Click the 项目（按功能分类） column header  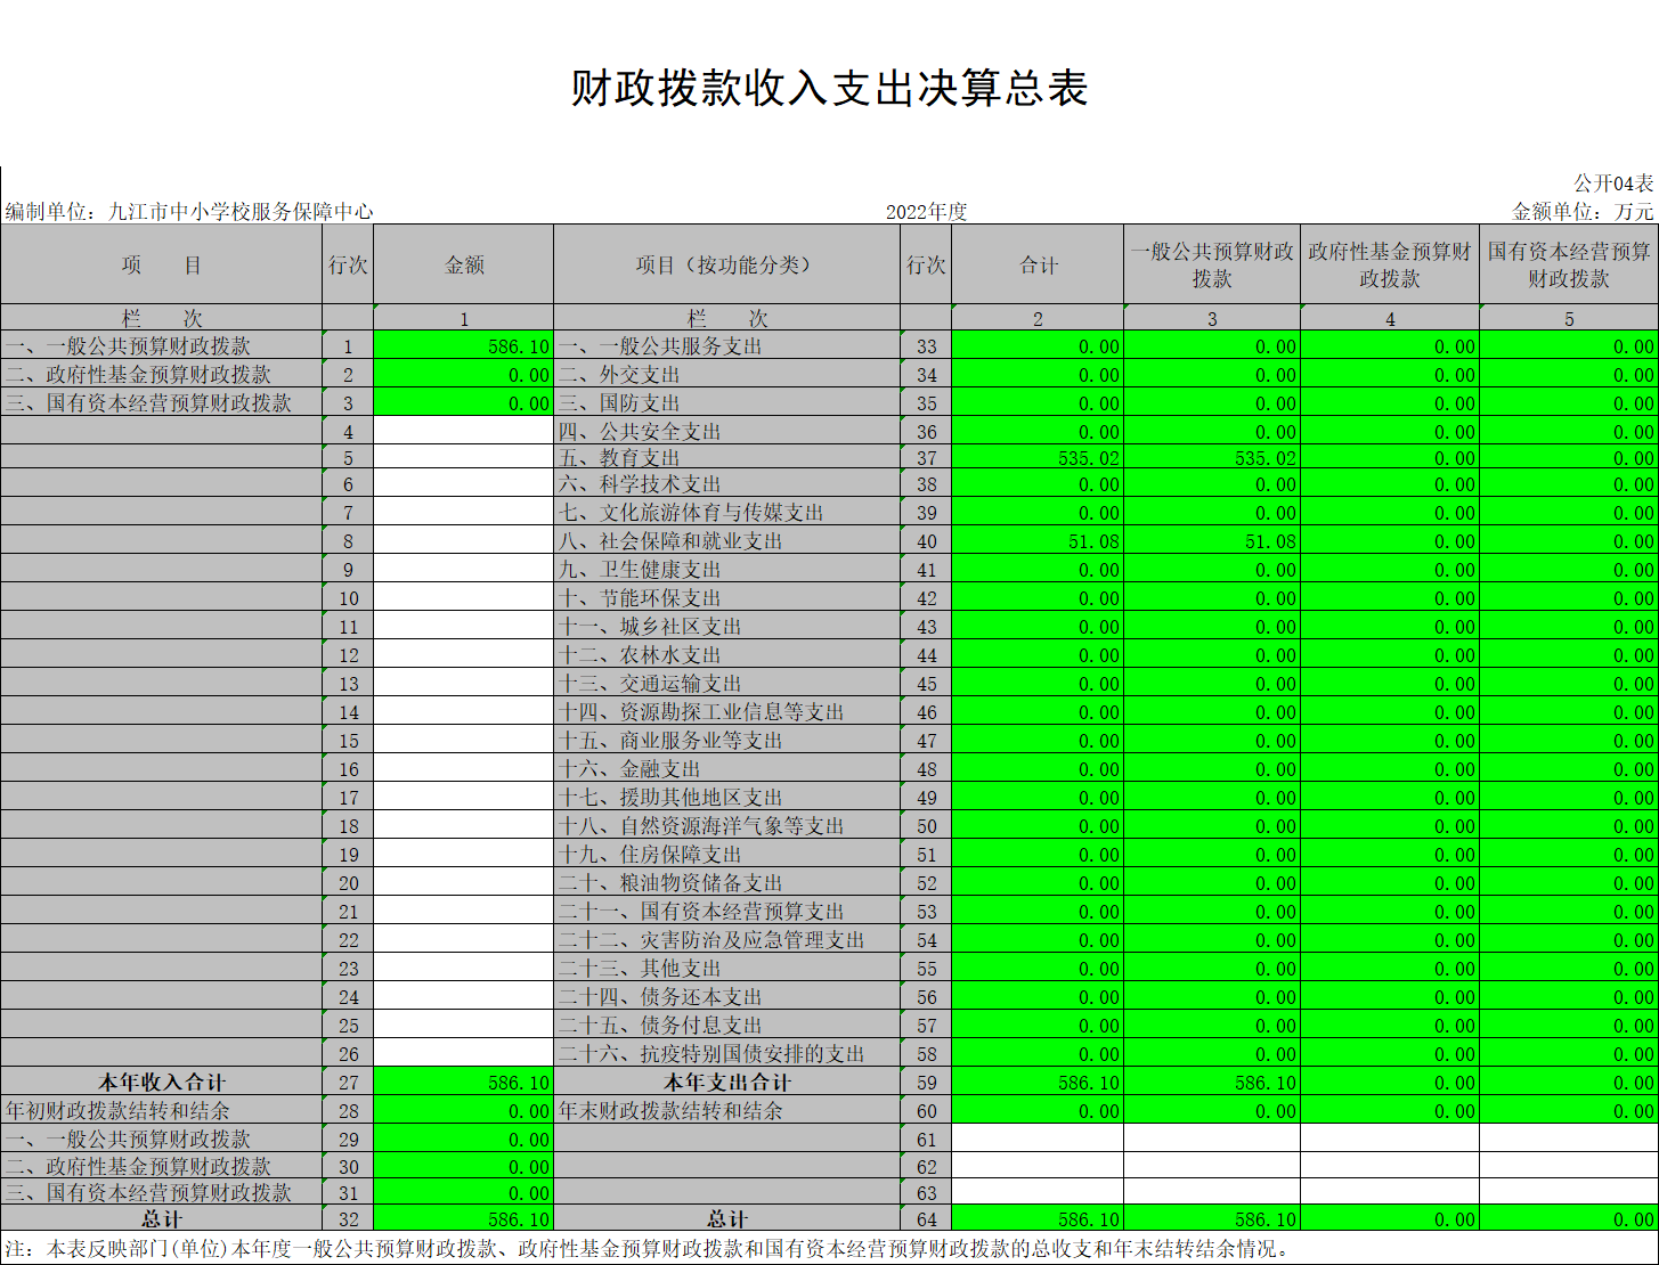(726, 265)
